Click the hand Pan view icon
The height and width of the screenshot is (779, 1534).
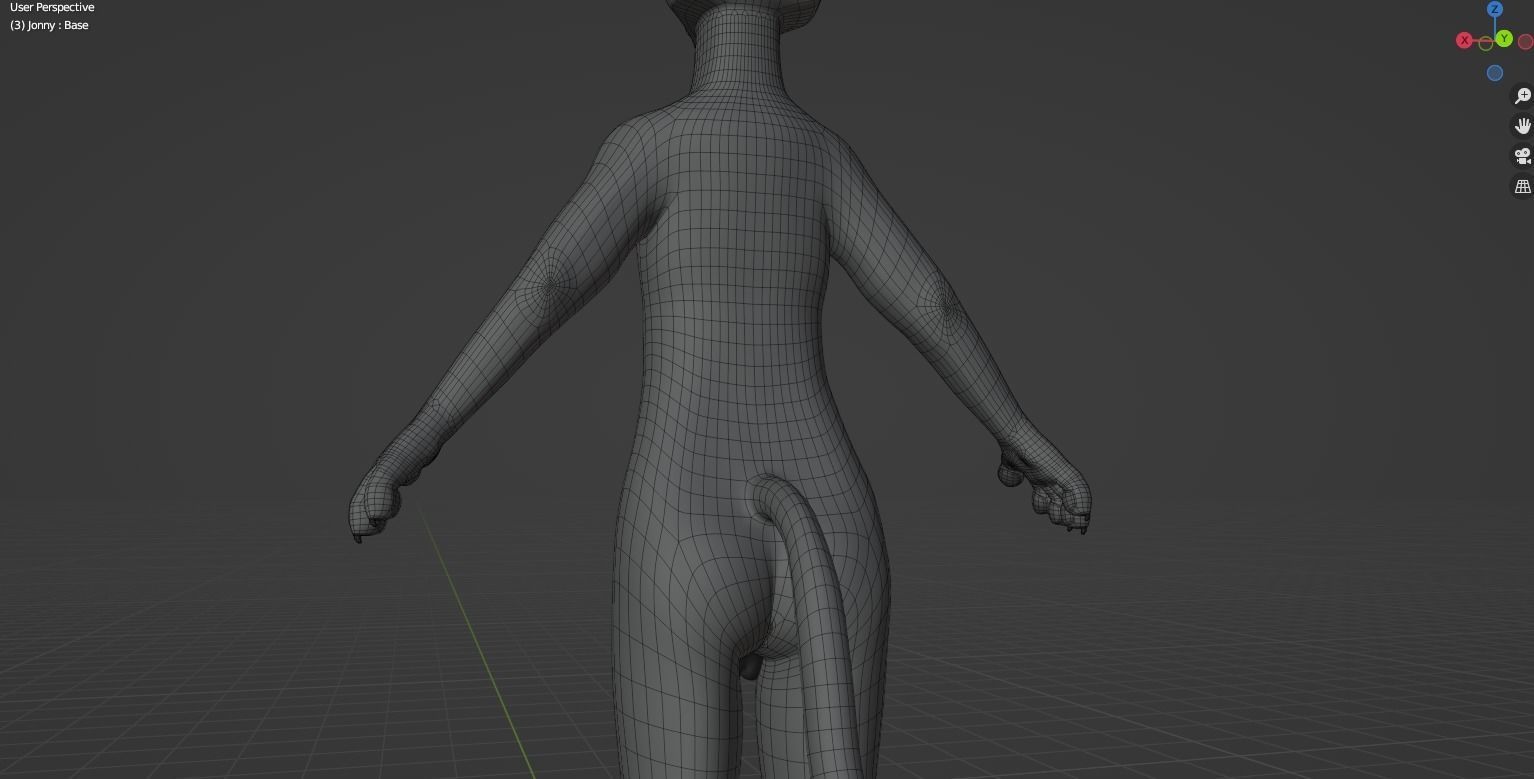tap(1522, 126)
